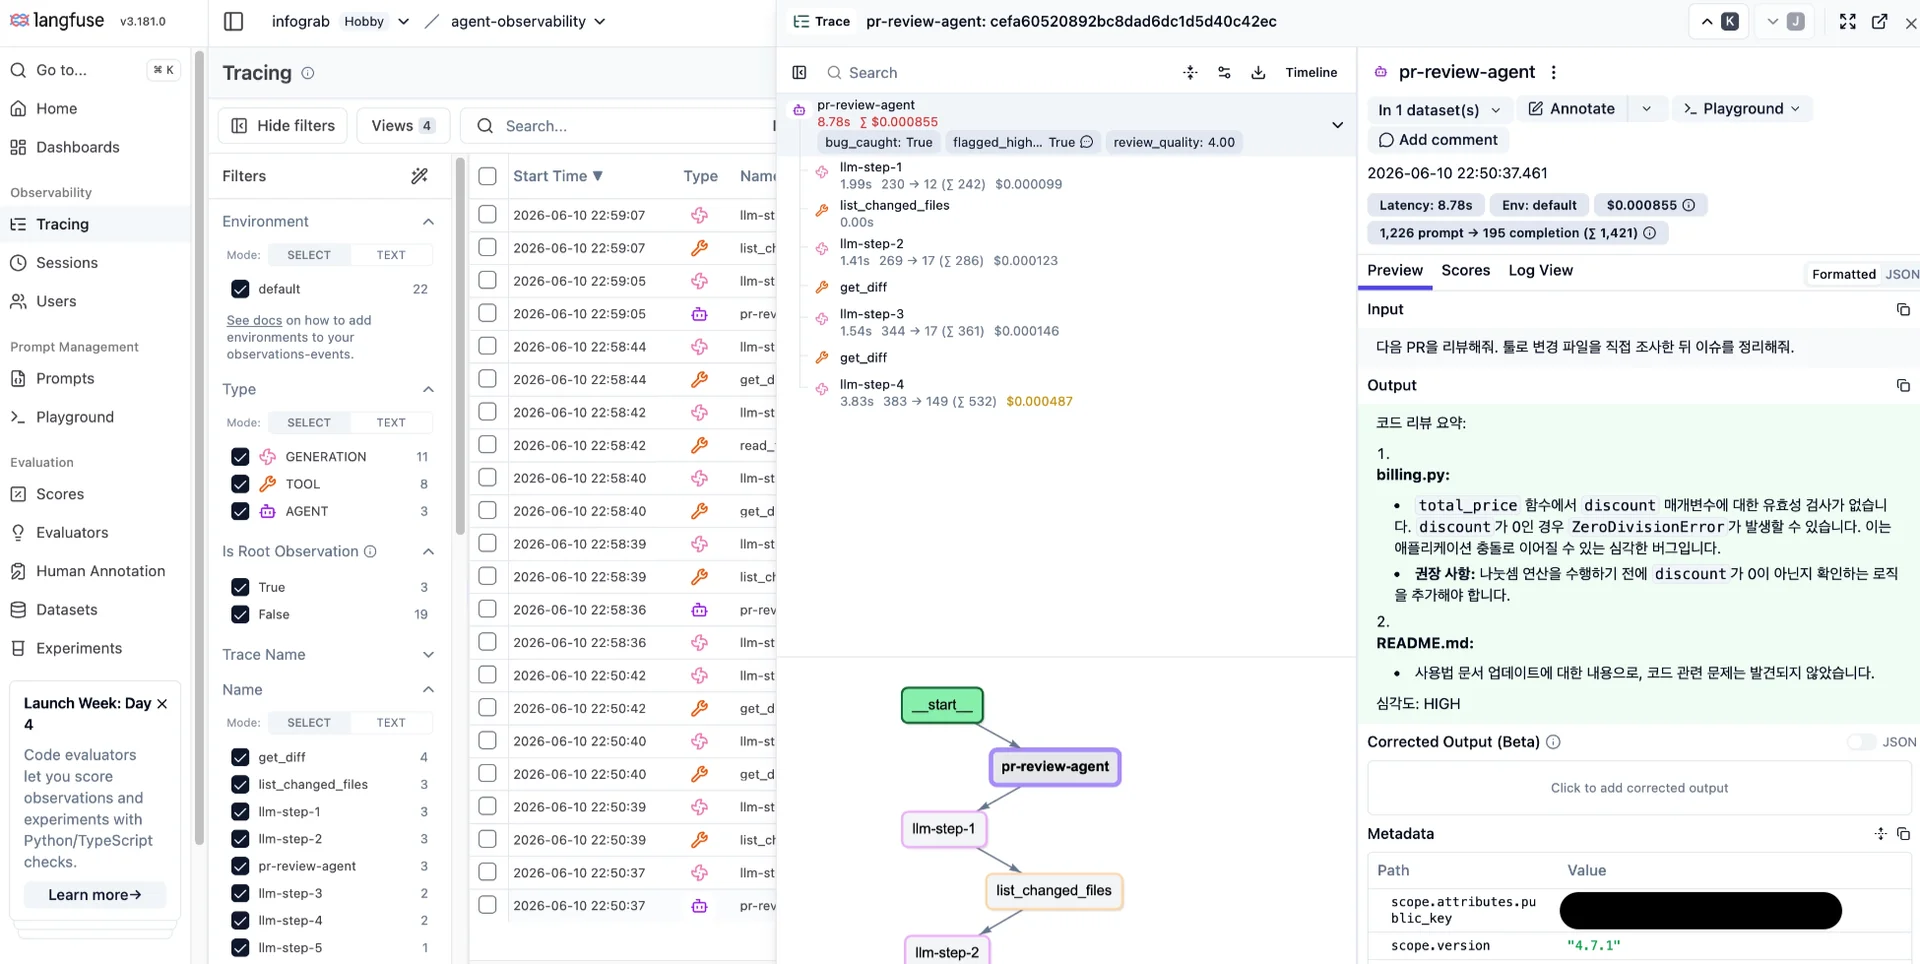
Task: Click the corrected output field
Action: click(1639, 788)
